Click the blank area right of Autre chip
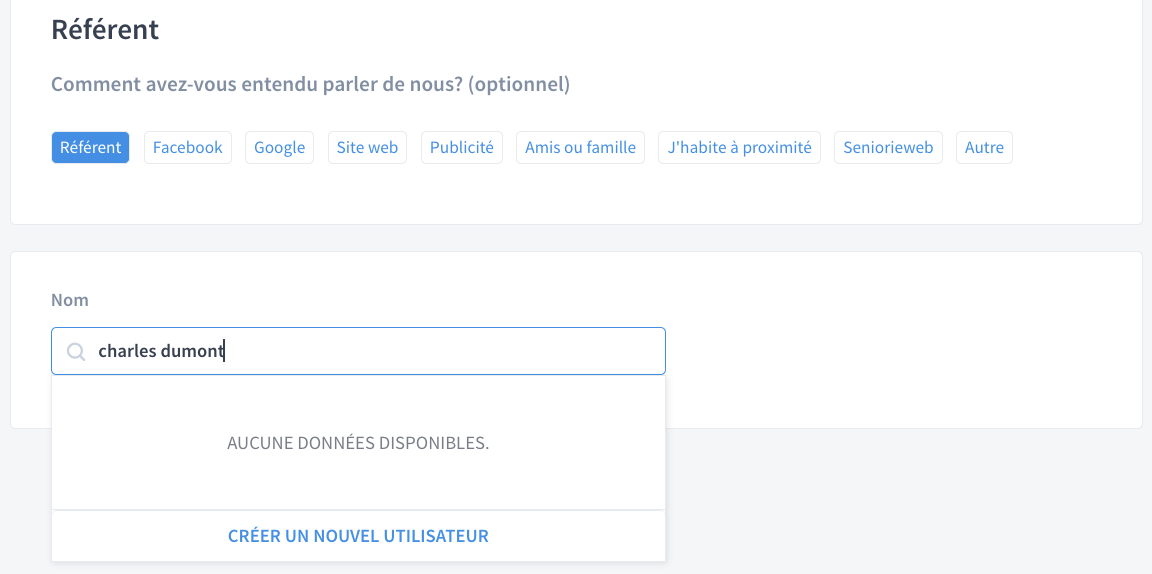The width and height of the screenshot is (1152, 574). [x=1073, y=148]
